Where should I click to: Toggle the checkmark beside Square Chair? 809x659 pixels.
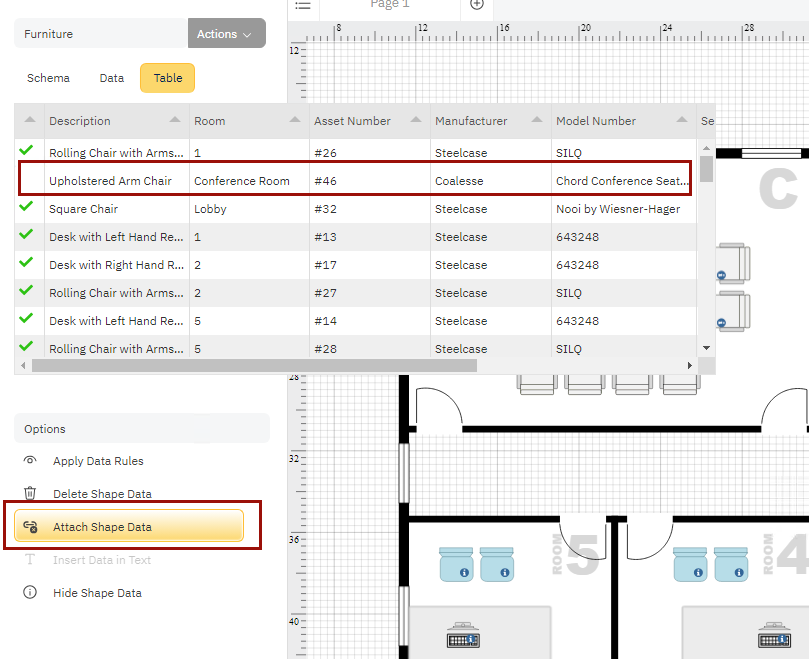tap(28, 209)
